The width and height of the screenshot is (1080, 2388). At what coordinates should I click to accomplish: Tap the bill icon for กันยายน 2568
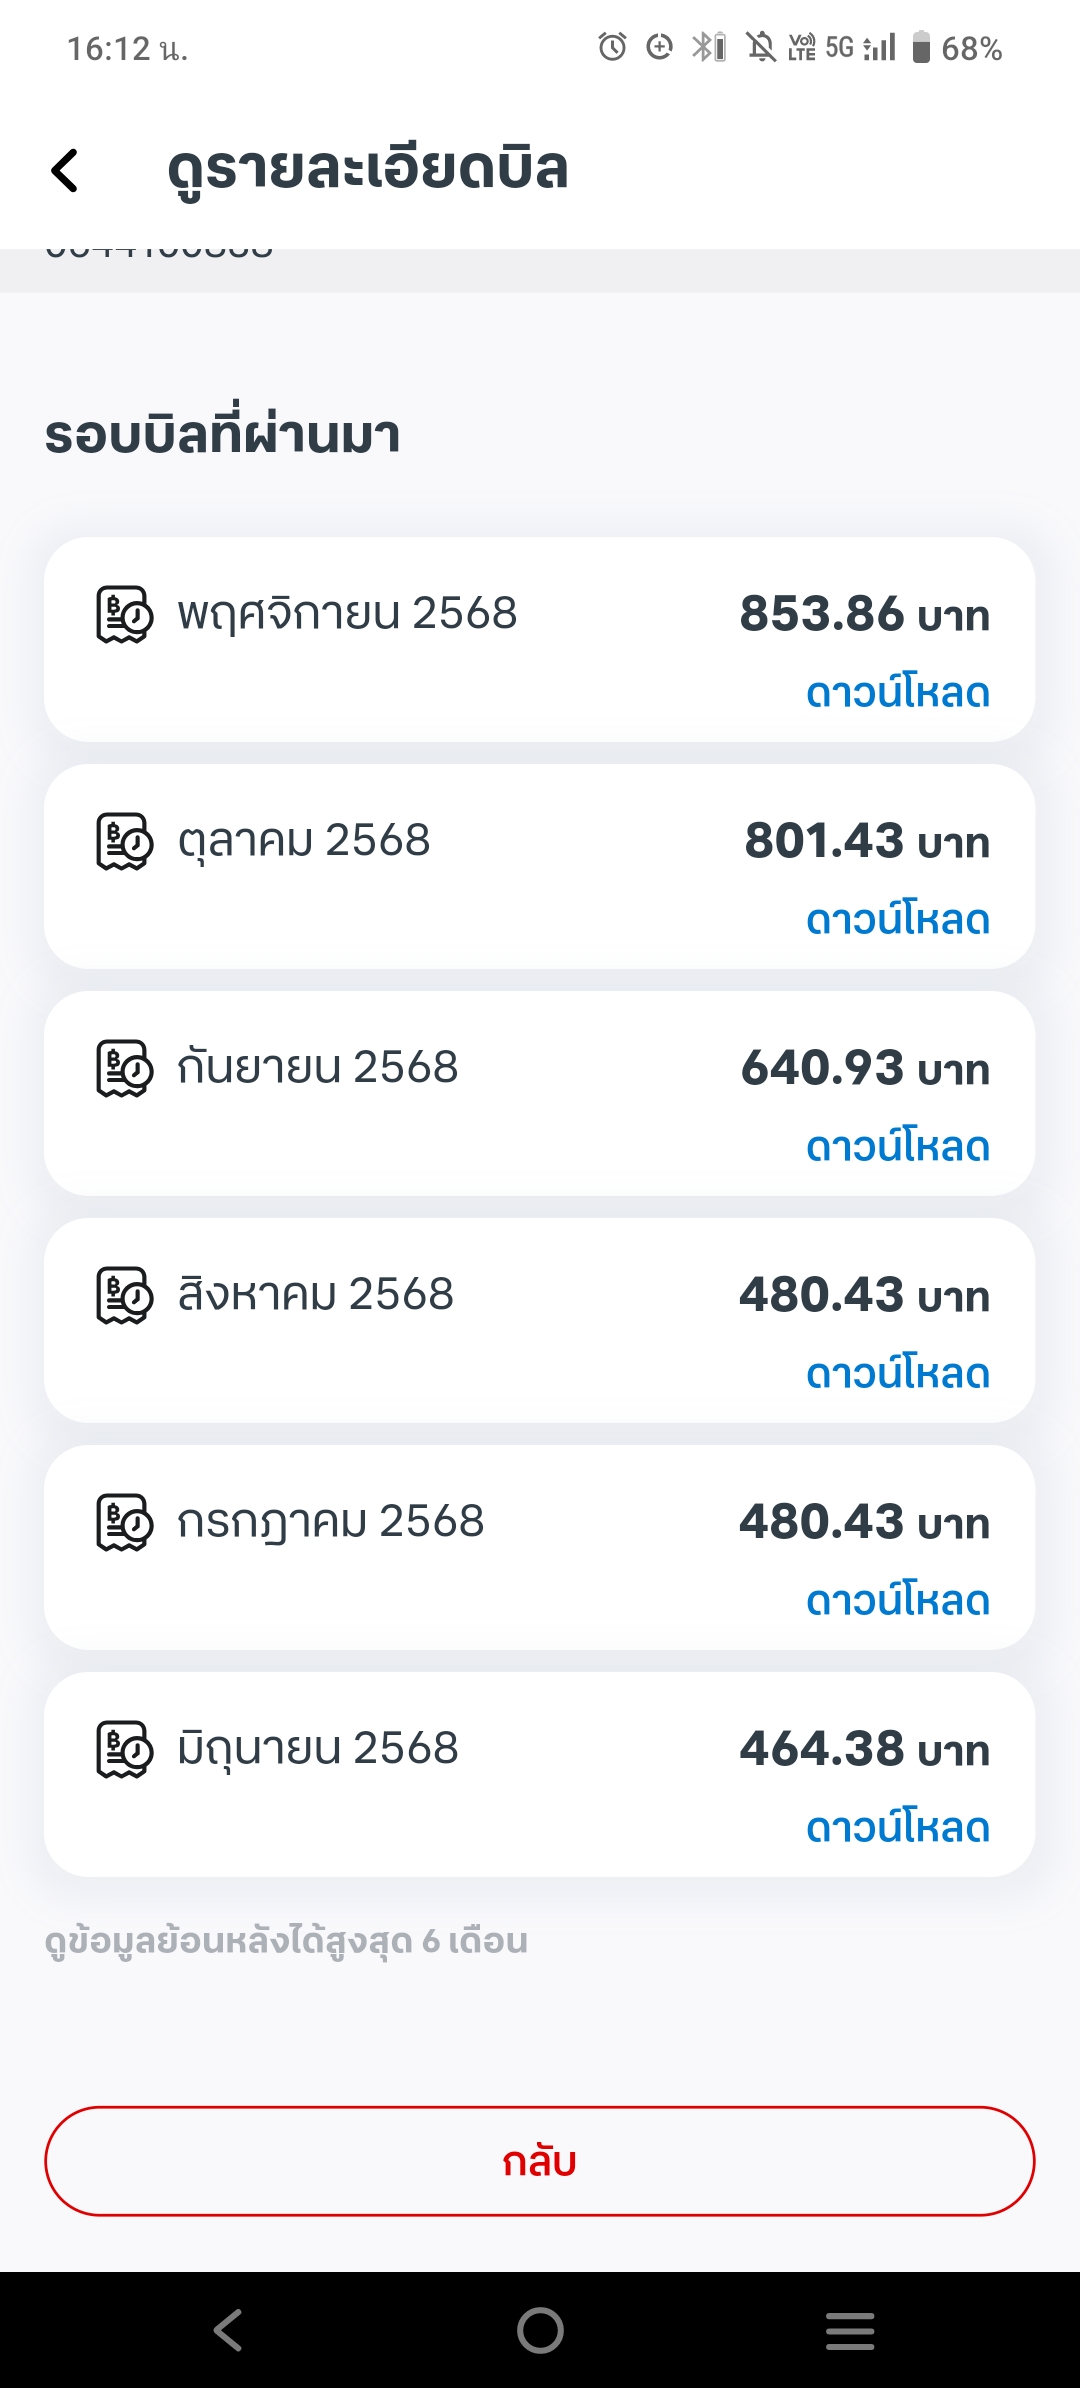[124, 1068]
